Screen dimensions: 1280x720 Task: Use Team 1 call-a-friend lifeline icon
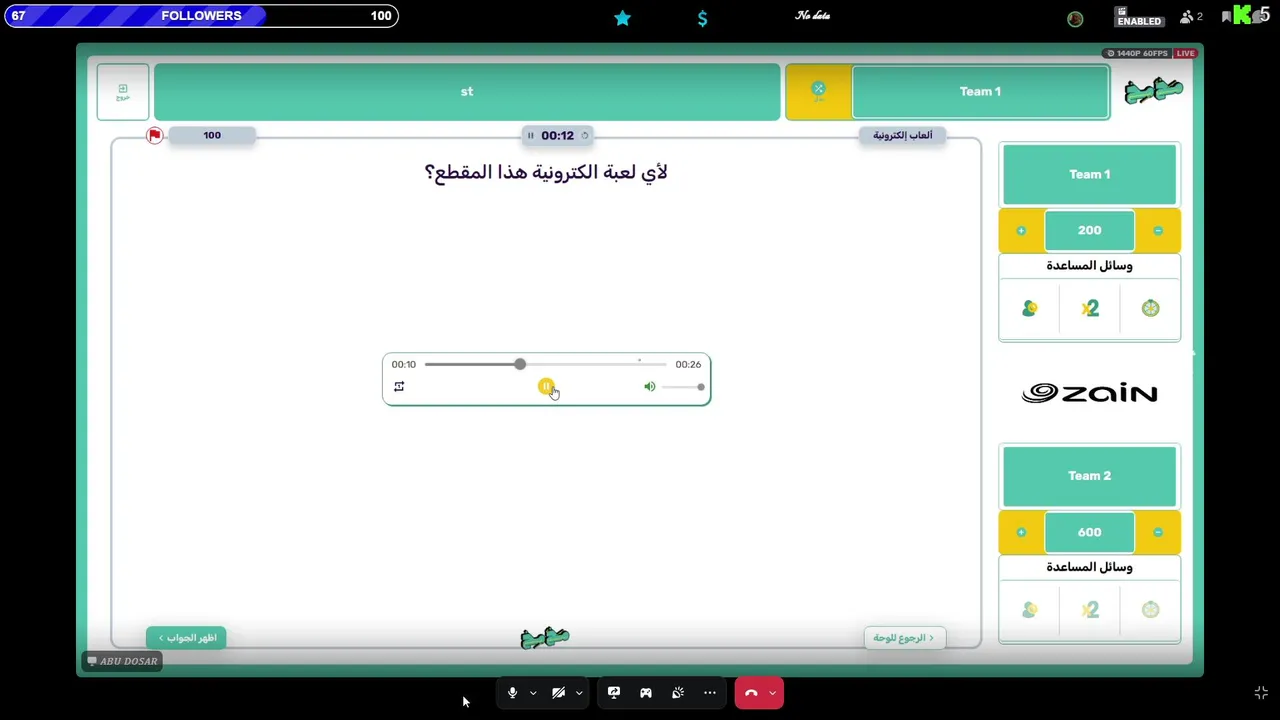(1030, 309)
